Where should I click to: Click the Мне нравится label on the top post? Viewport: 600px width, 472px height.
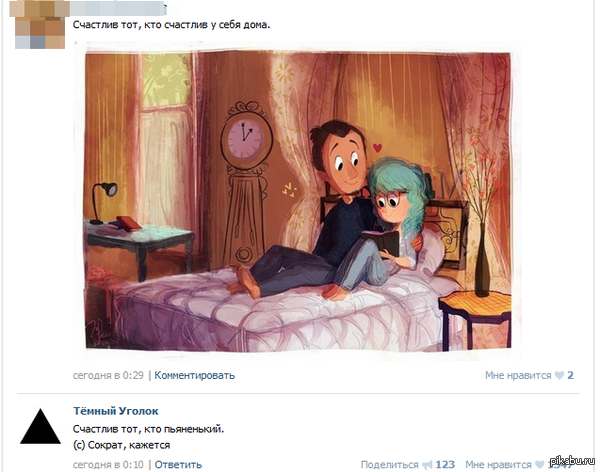click(x=518, y=375)
